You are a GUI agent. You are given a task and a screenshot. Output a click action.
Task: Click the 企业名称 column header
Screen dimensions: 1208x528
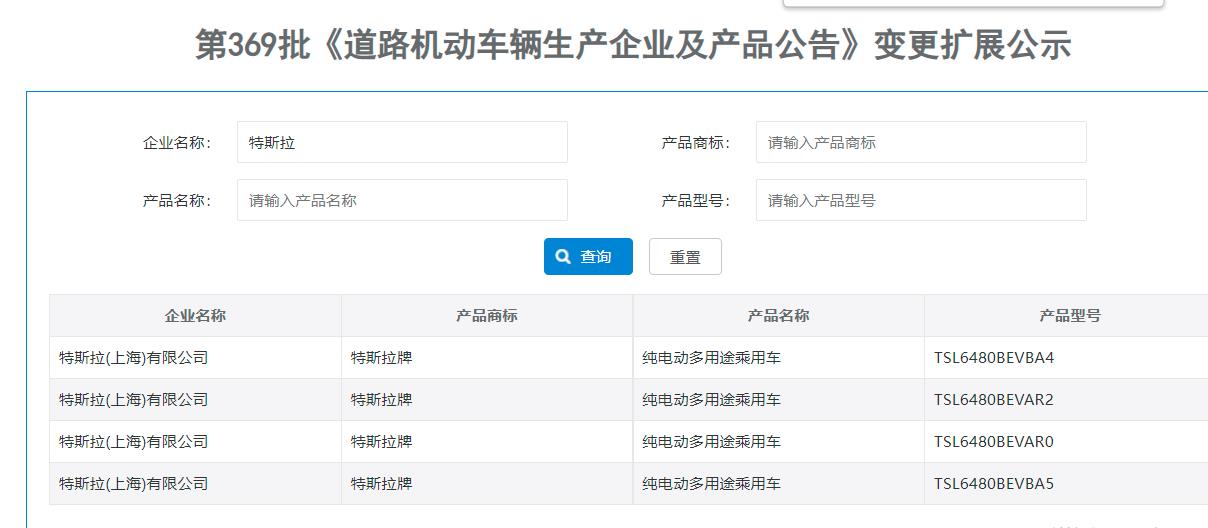point(195,316)
